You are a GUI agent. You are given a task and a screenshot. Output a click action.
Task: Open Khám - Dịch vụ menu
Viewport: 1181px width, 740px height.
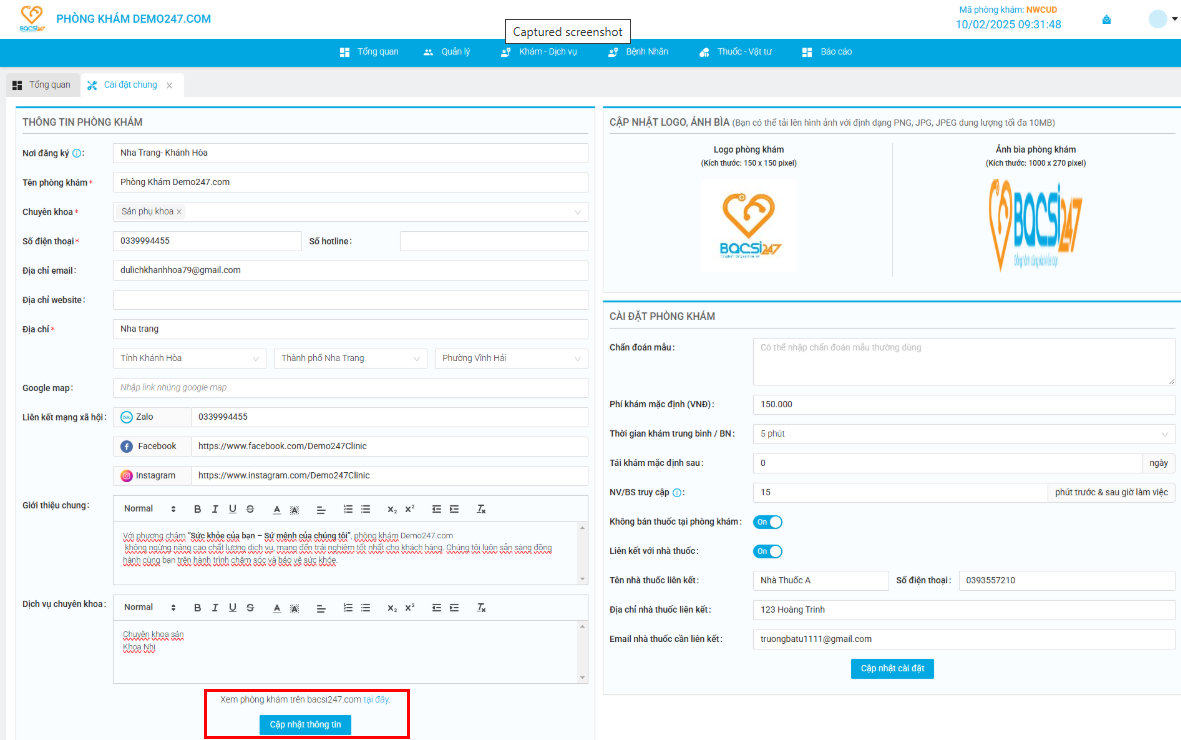pyautogui.click(x=539, y=52)
